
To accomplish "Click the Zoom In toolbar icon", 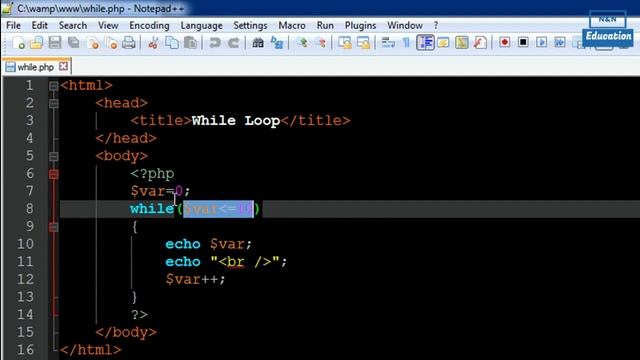I will coord(302,42).
